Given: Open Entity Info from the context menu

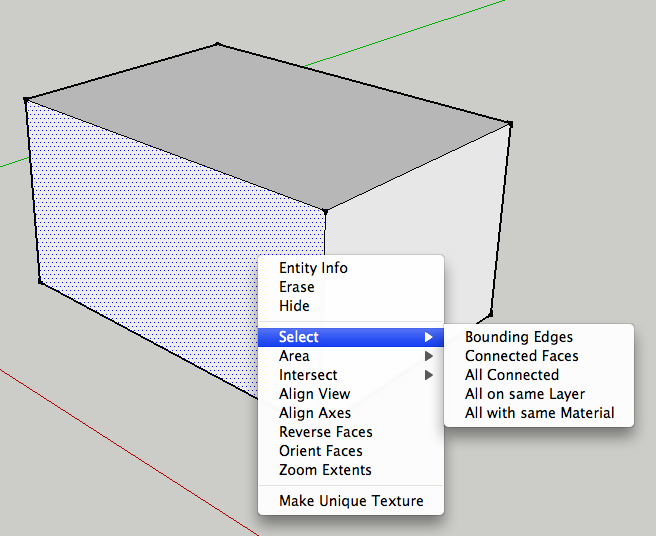Looking at the screenshot, I should tap(313, 268).
